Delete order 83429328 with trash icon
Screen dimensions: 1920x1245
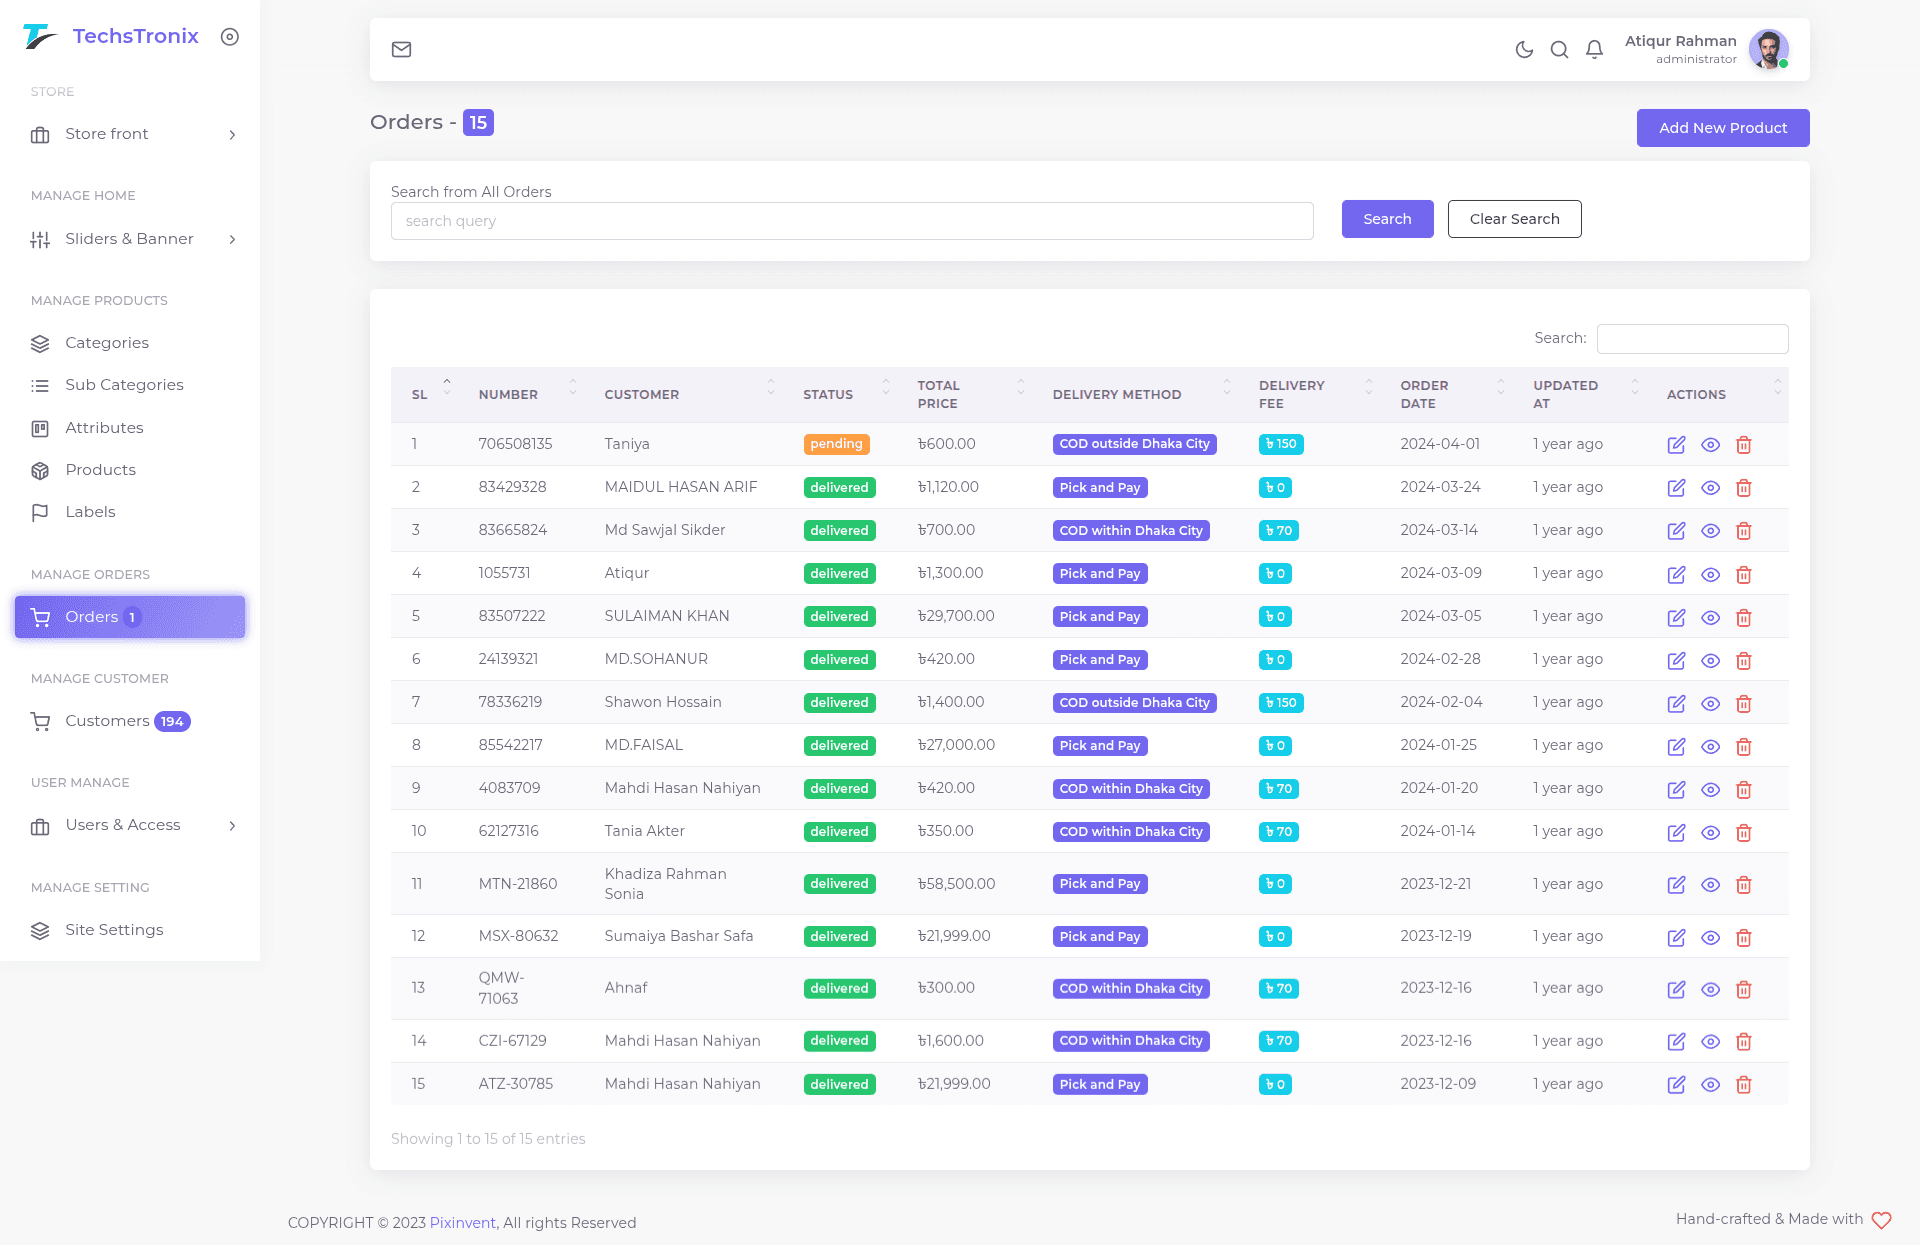click(x=1743, y=488)
